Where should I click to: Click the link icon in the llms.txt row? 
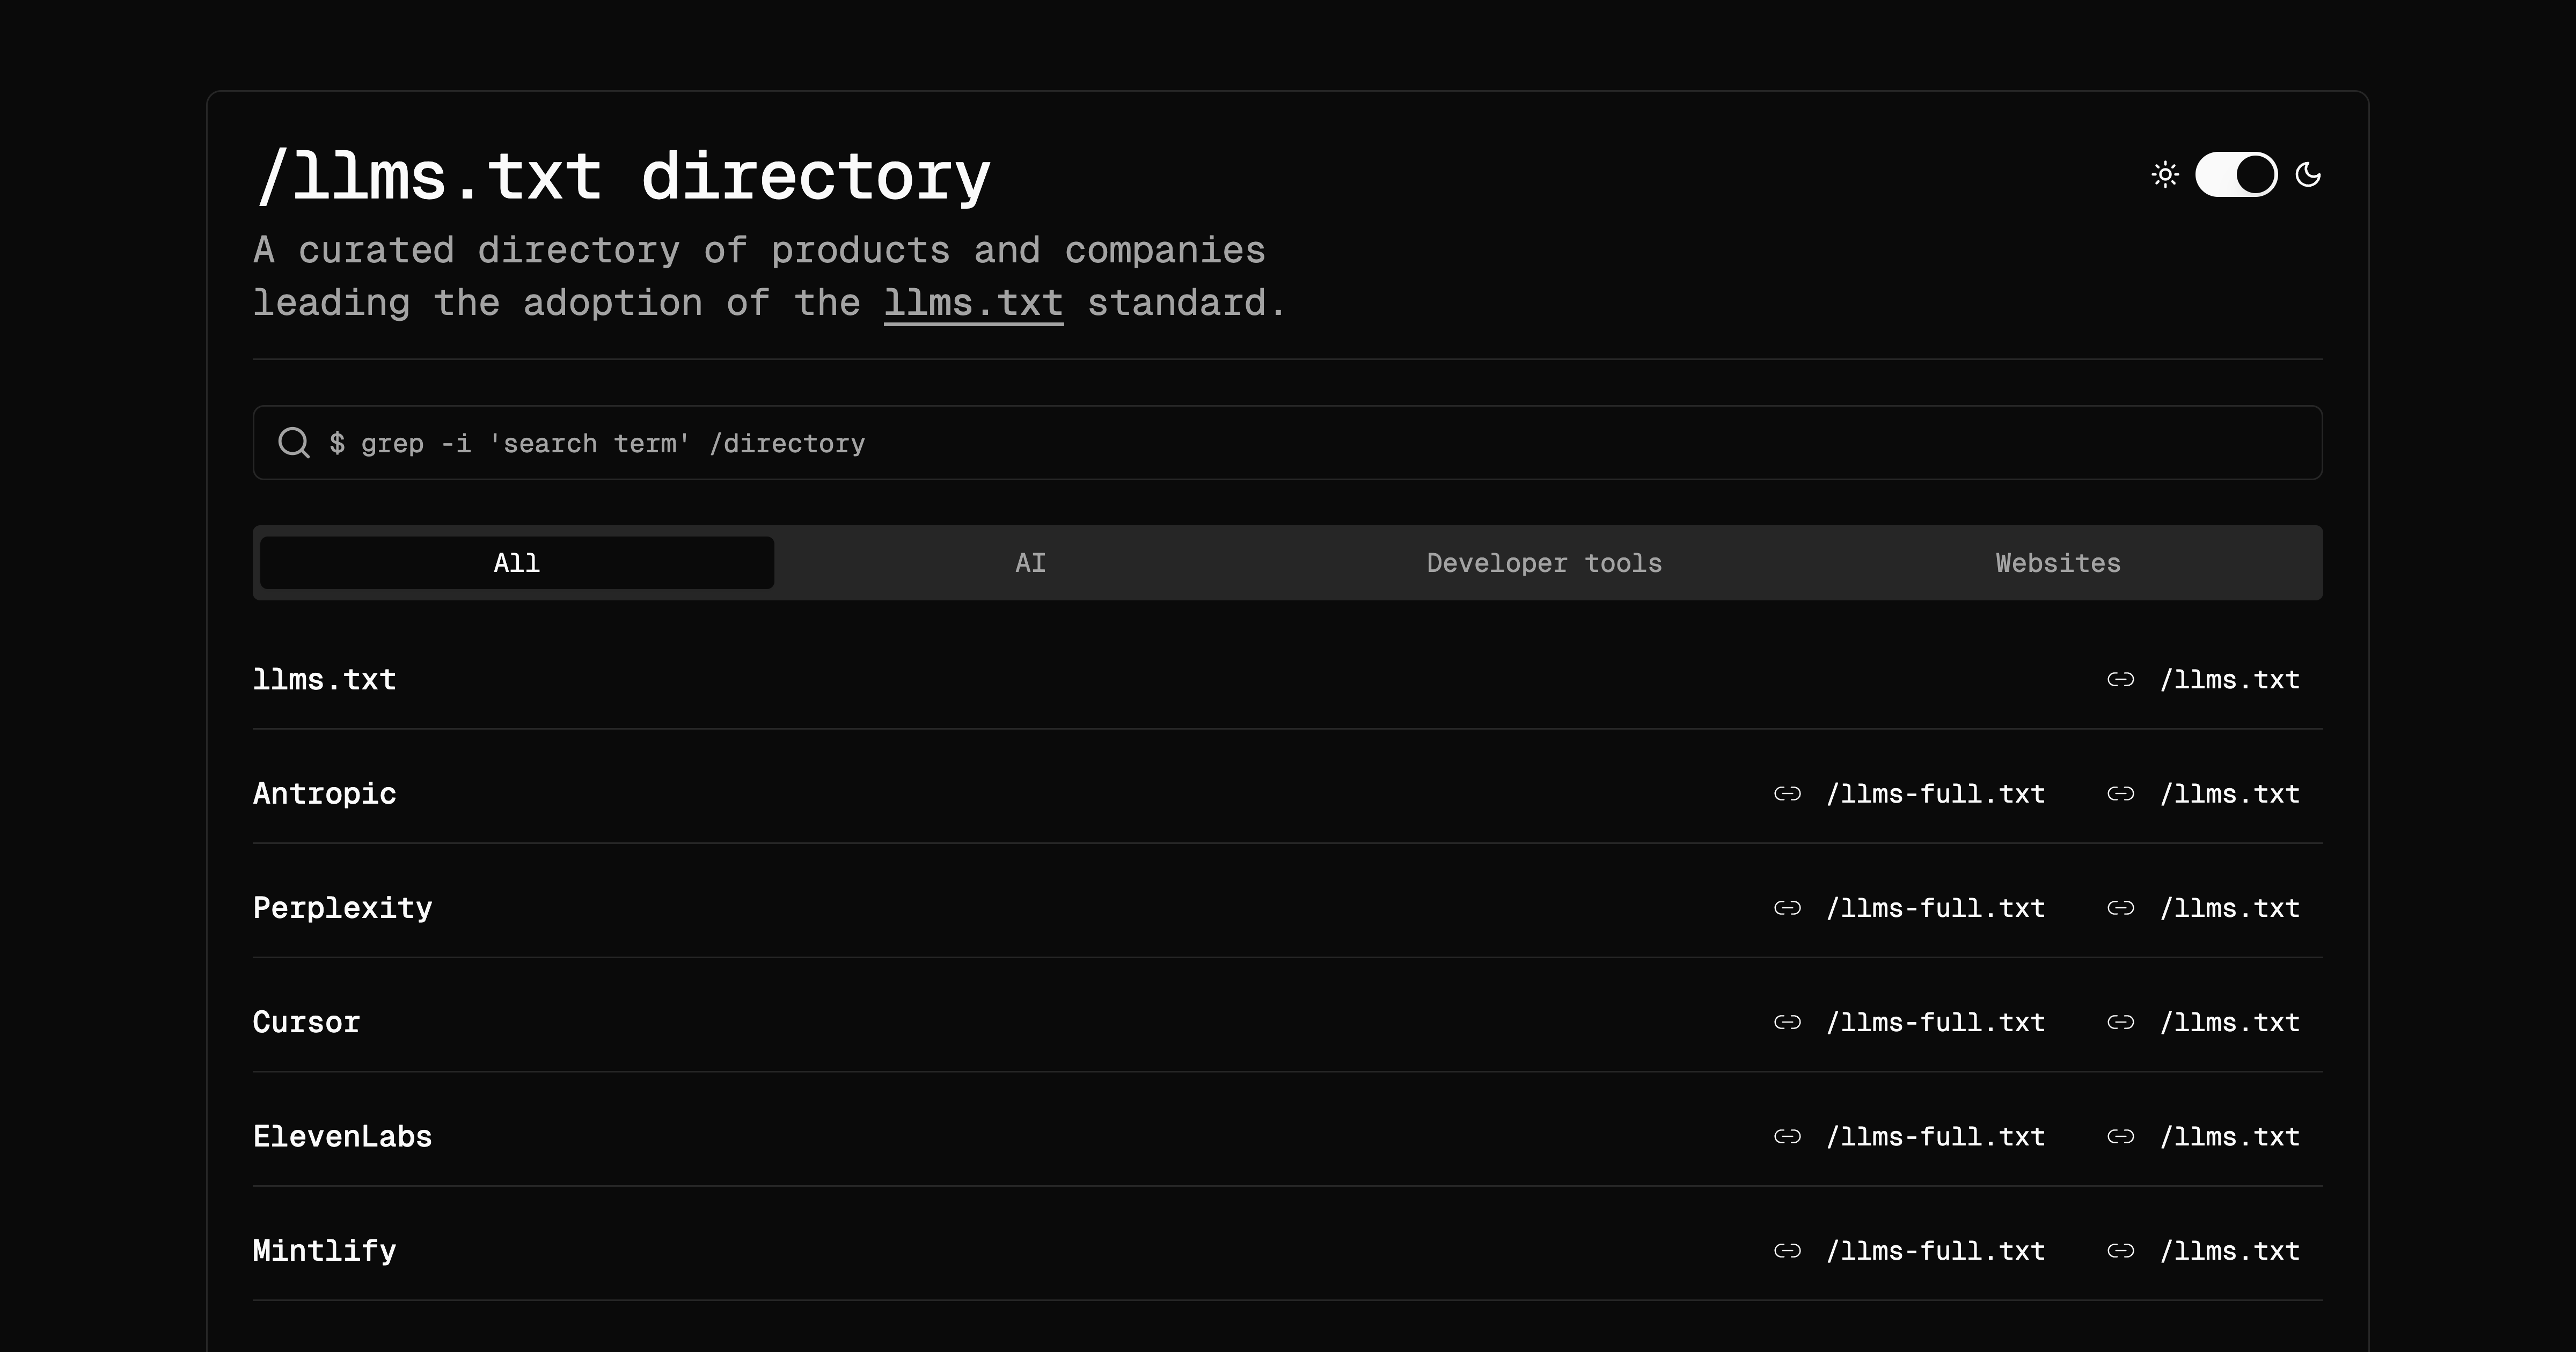point(2120,680)
